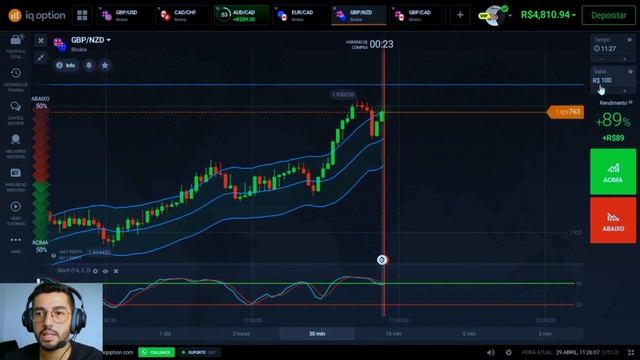Click the green Callback button

[x=156, y=352]
